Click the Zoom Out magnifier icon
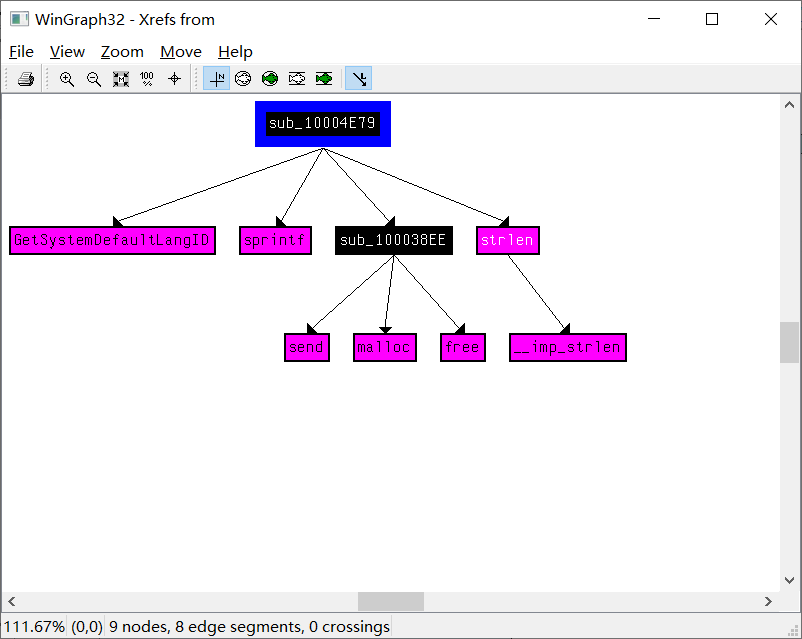This screenshot has width=802, height=639. (x=94, y=79)
